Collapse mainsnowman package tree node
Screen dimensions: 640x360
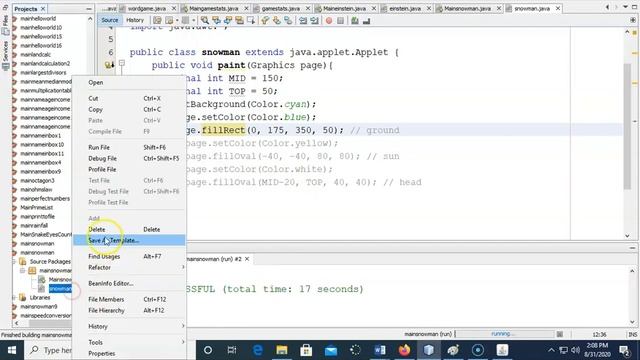pos(23,271)
